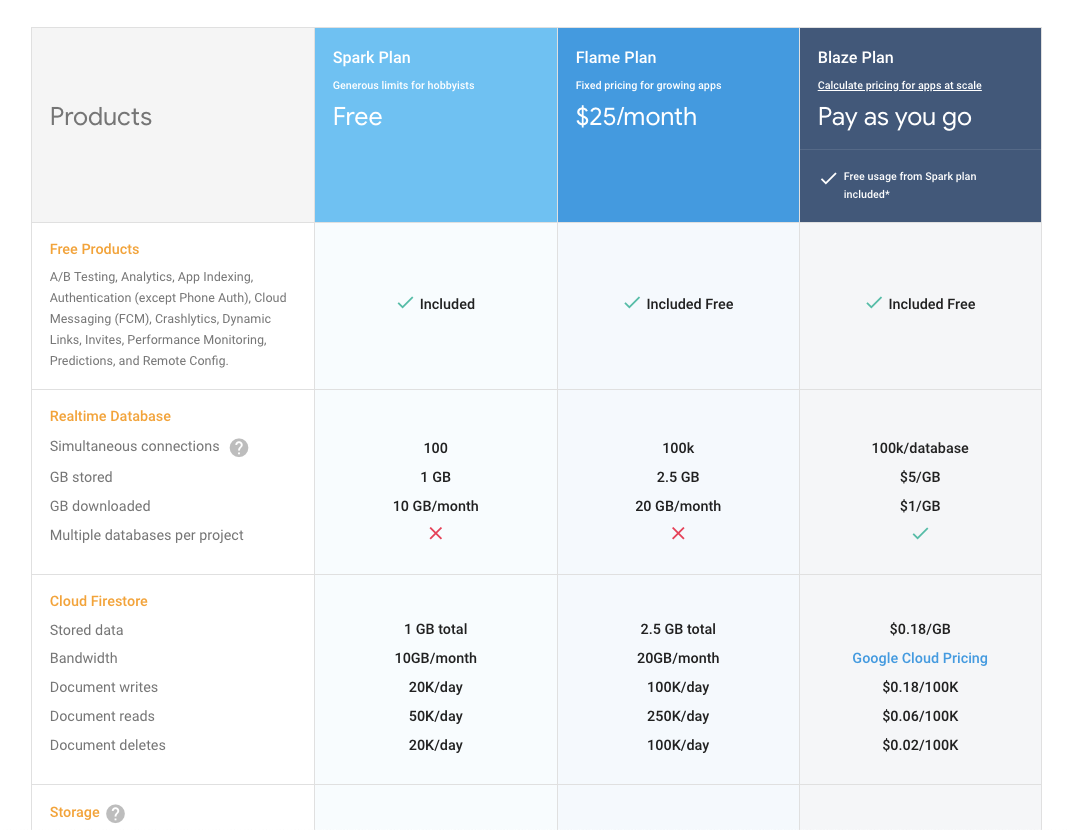
Task: Click the 10 GB/month Realtime Database value
Action: (436, 506)
